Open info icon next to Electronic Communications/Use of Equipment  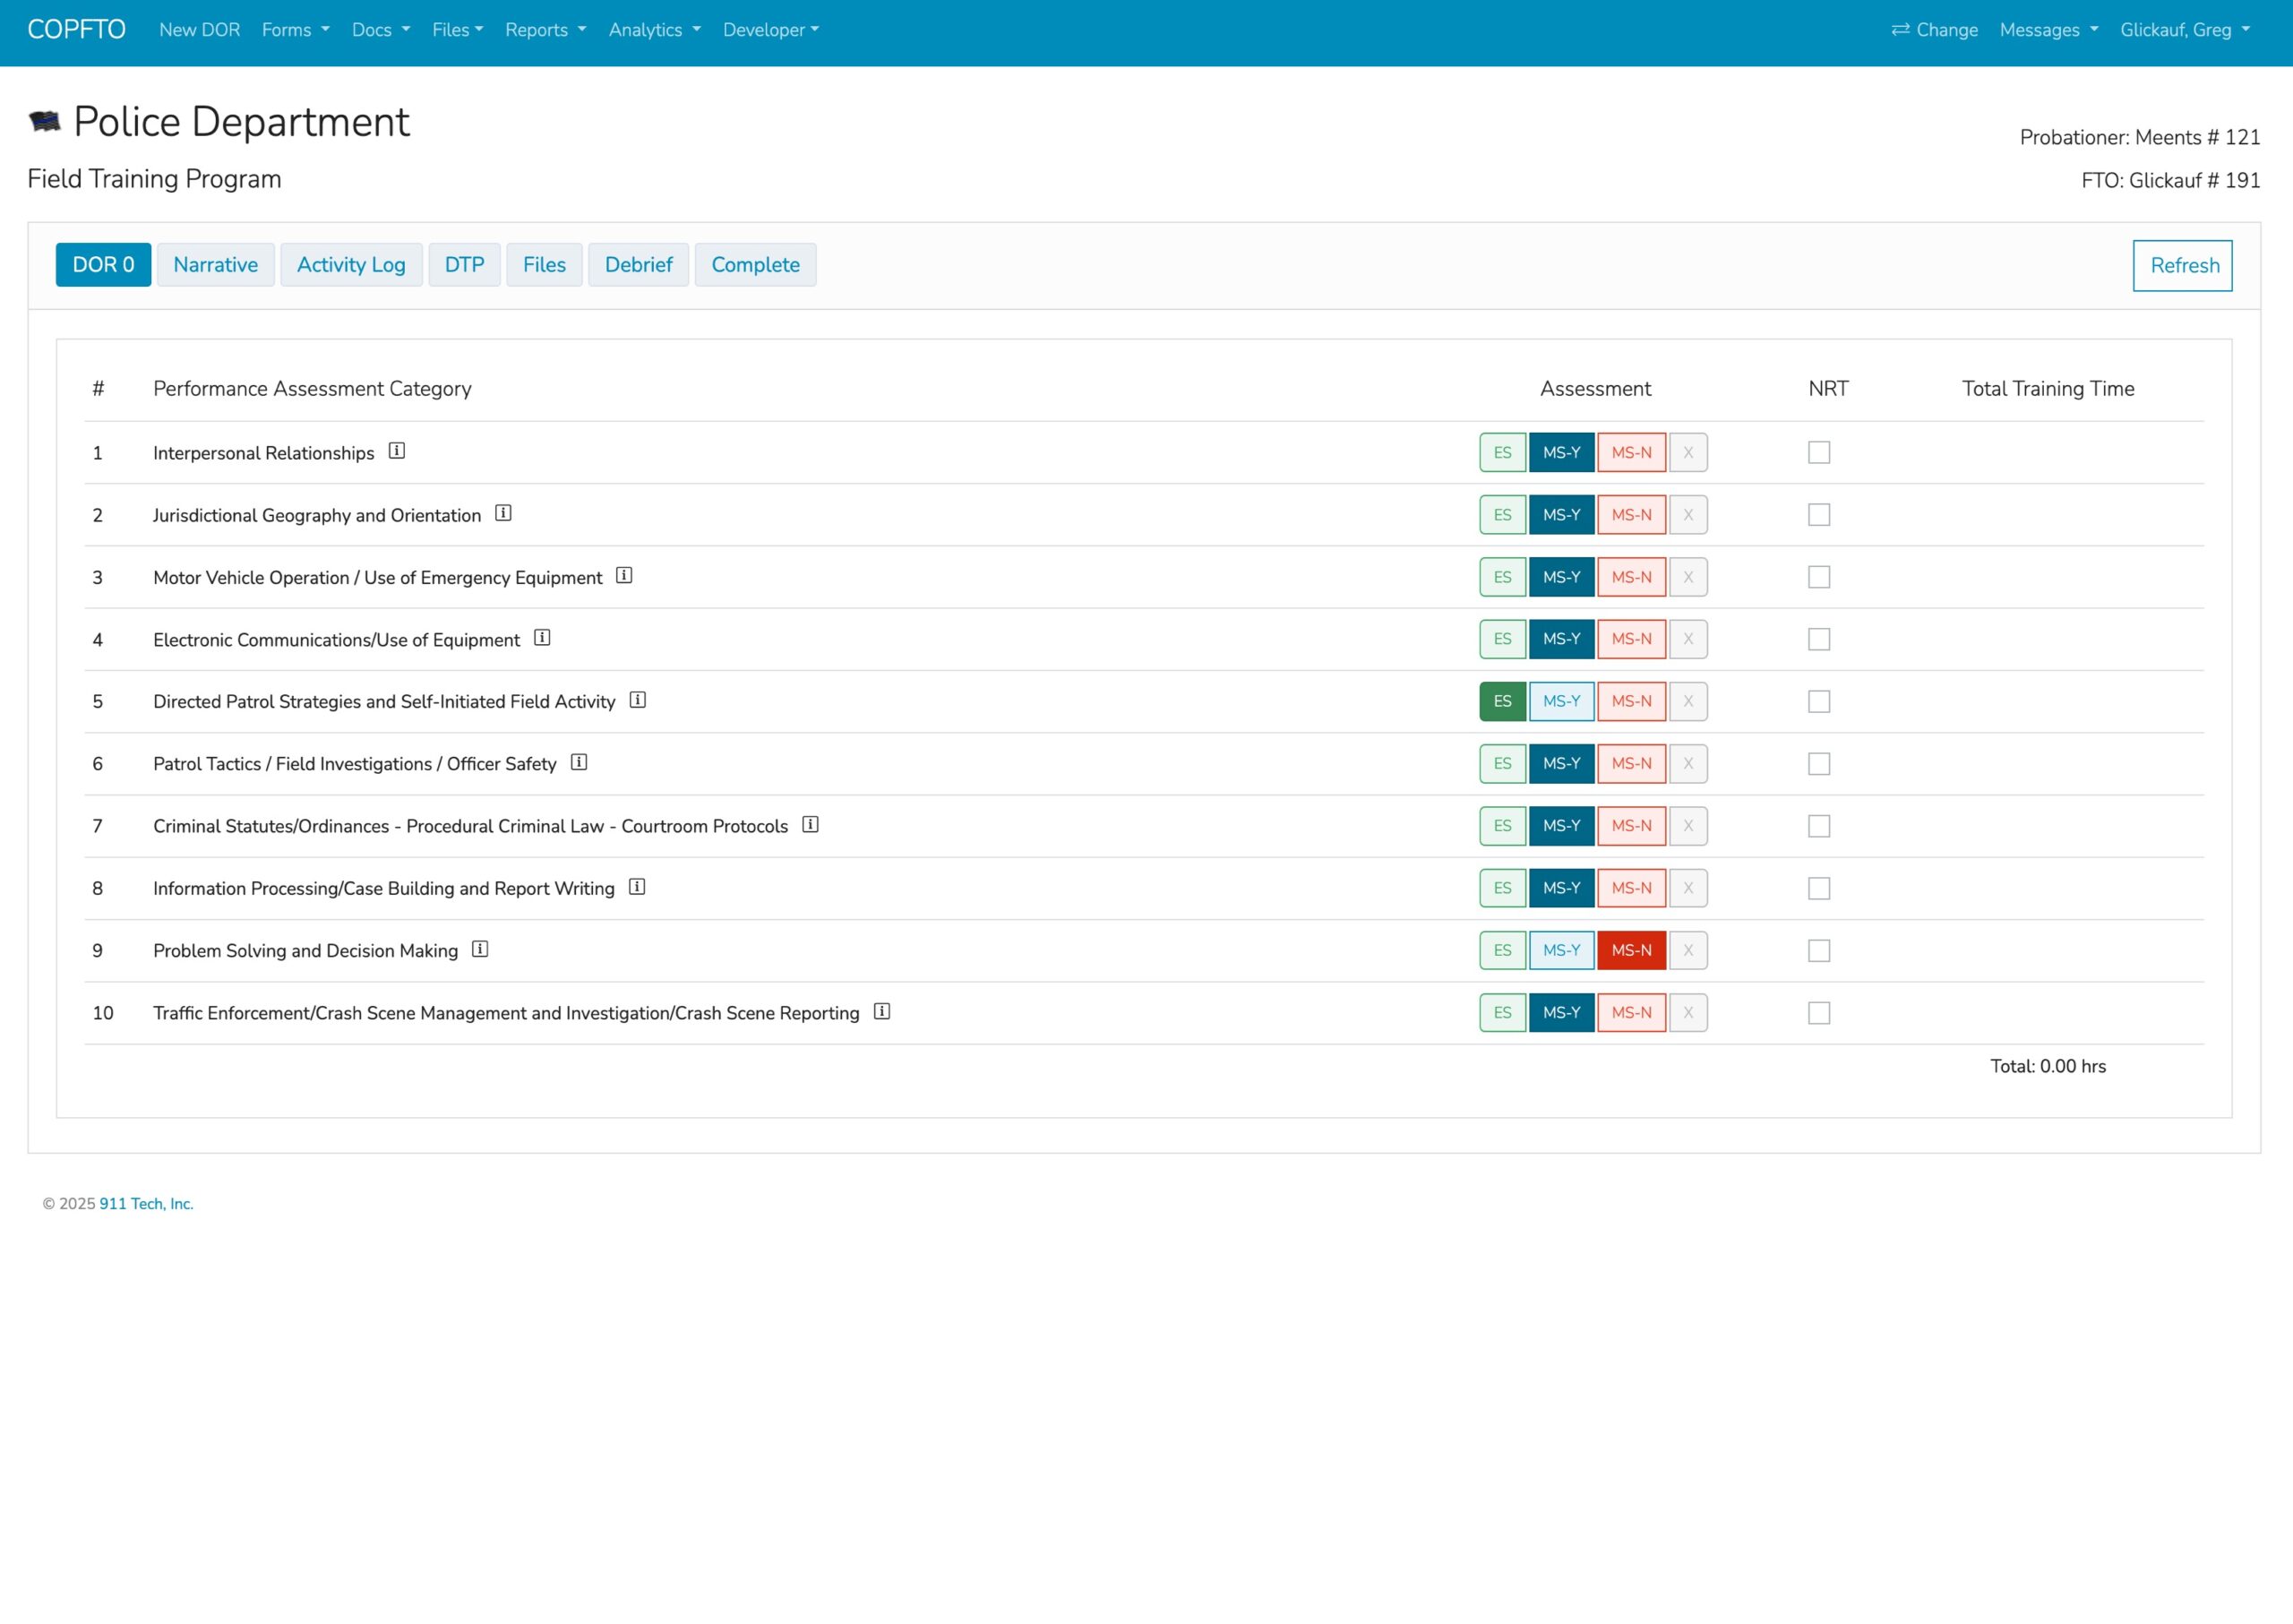pos(542,638)
